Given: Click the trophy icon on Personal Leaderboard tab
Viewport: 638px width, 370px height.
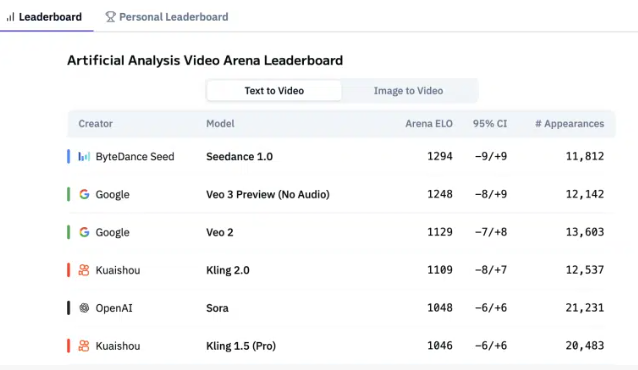Looking at the screenshot, I should coord(110,17).
